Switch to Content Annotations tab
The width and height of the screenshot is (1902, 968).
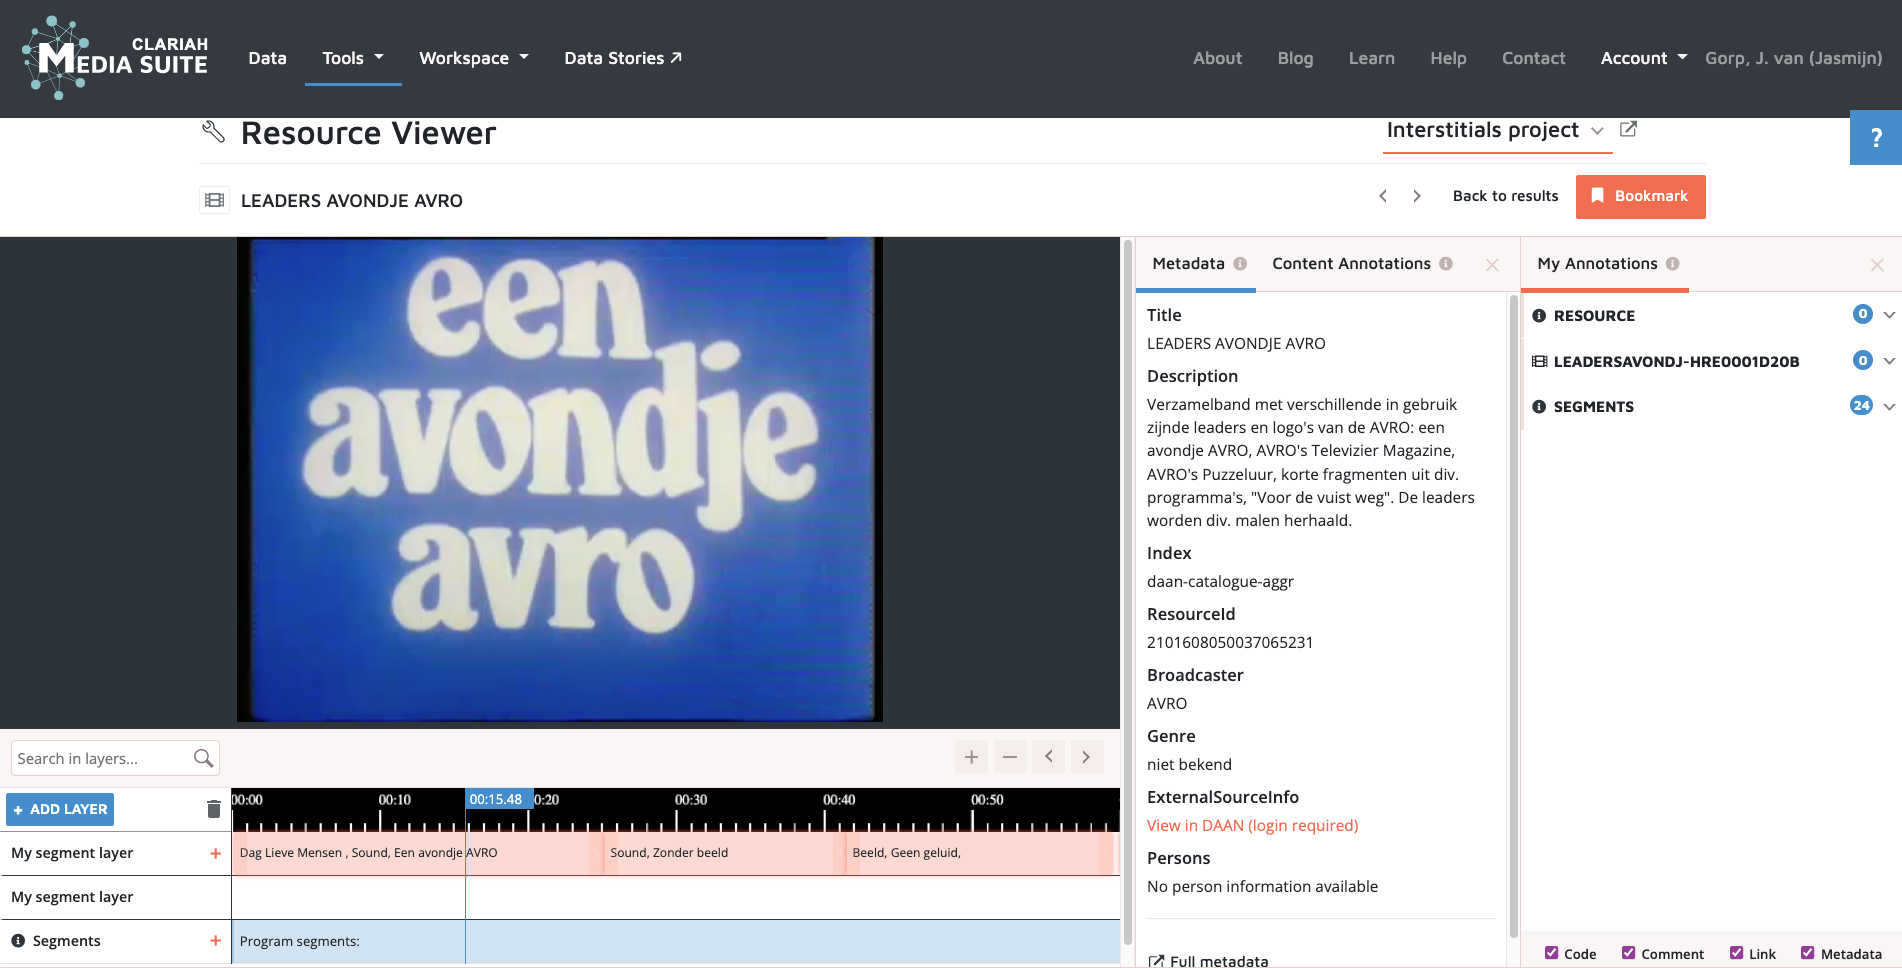click(1351, 264)
